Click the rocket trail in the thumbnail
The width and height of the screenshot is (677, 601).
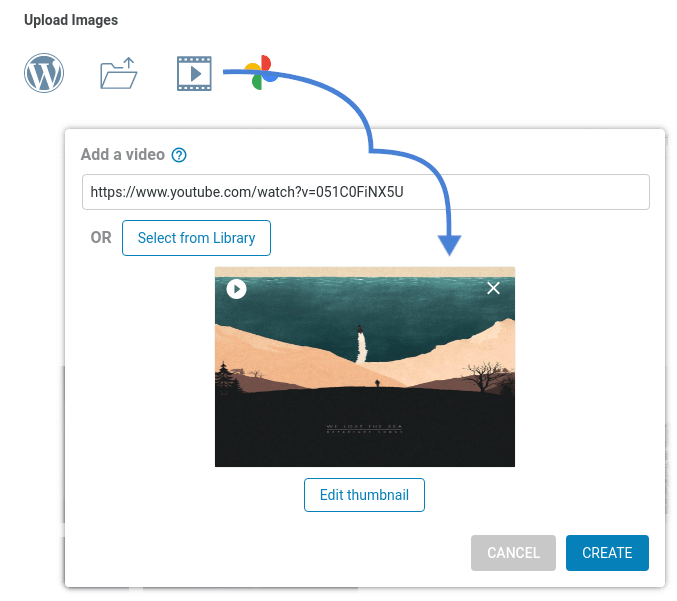pyautogui.click(x=358, y=341)
